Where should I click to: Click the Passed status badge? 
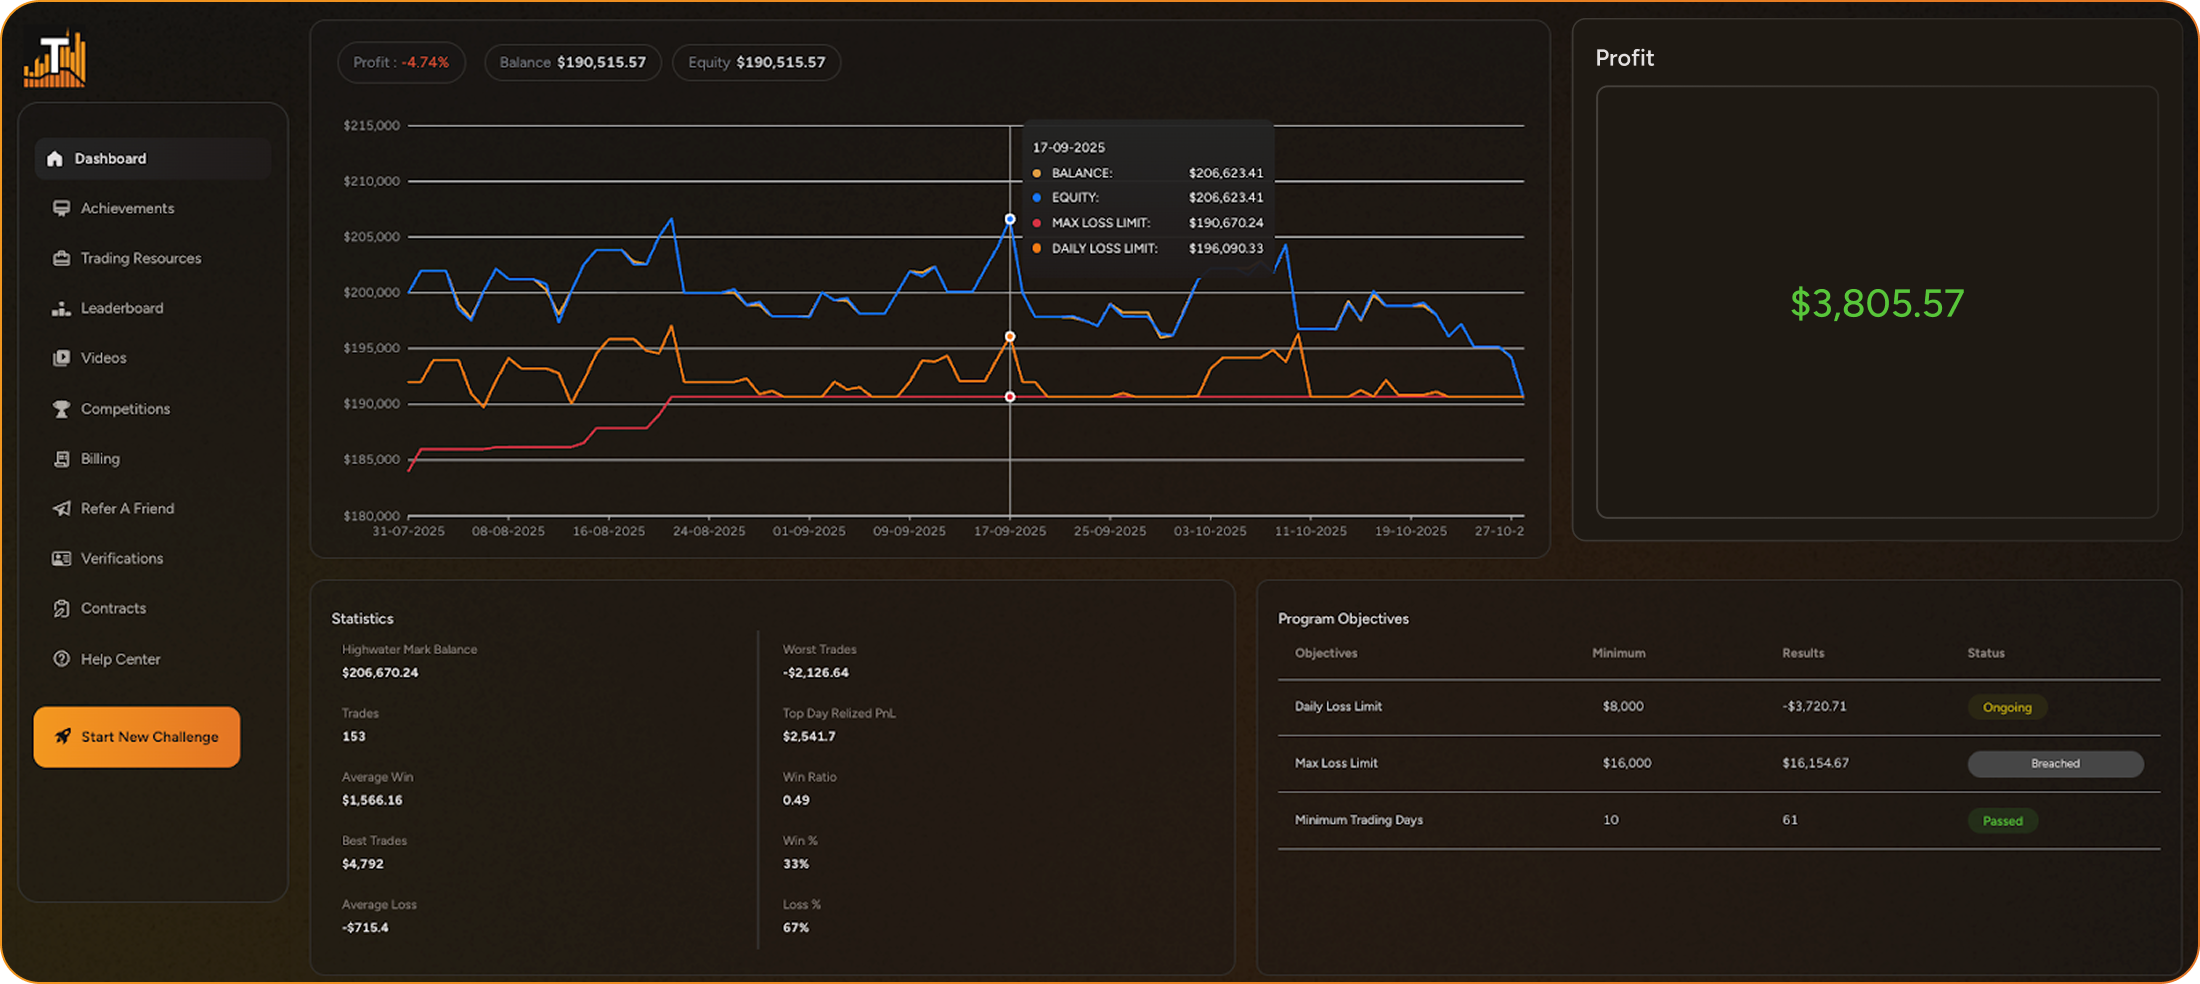(x=2003, y=821)
